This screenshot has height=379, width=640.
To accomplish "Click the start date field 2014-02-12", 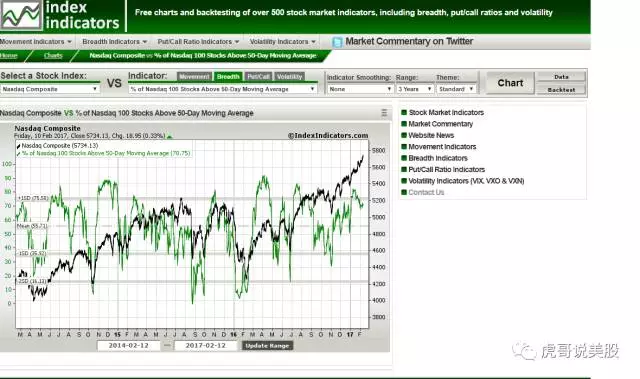I will 129,346.
